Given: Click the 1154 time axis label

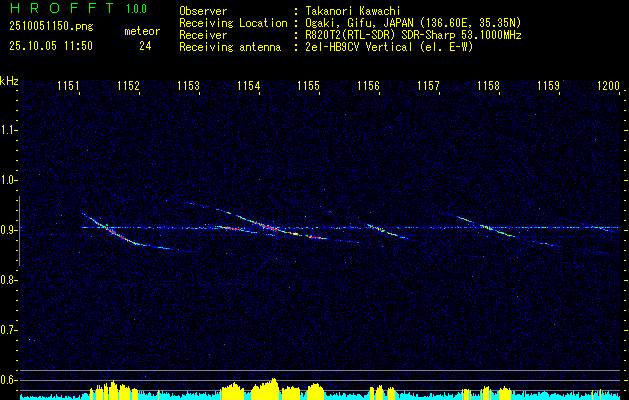Looking at the screenshot, I should pyautogui.click(x=248, y=86).
